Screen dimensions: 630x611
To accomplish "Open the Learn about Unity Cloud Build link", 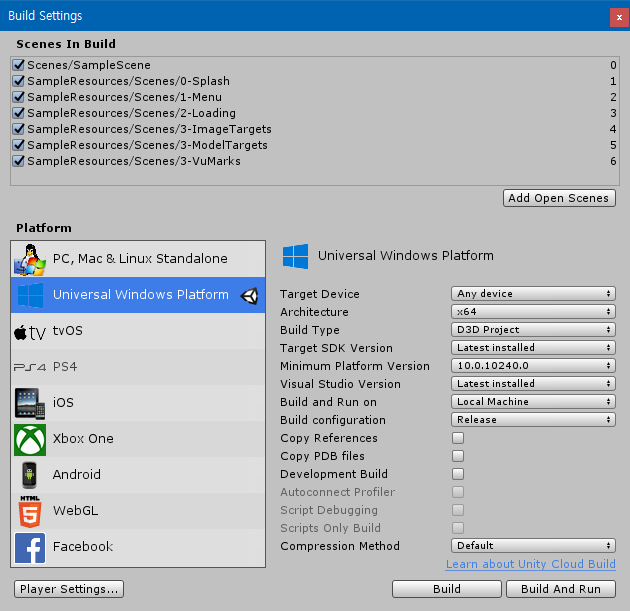I will point(530,564).
